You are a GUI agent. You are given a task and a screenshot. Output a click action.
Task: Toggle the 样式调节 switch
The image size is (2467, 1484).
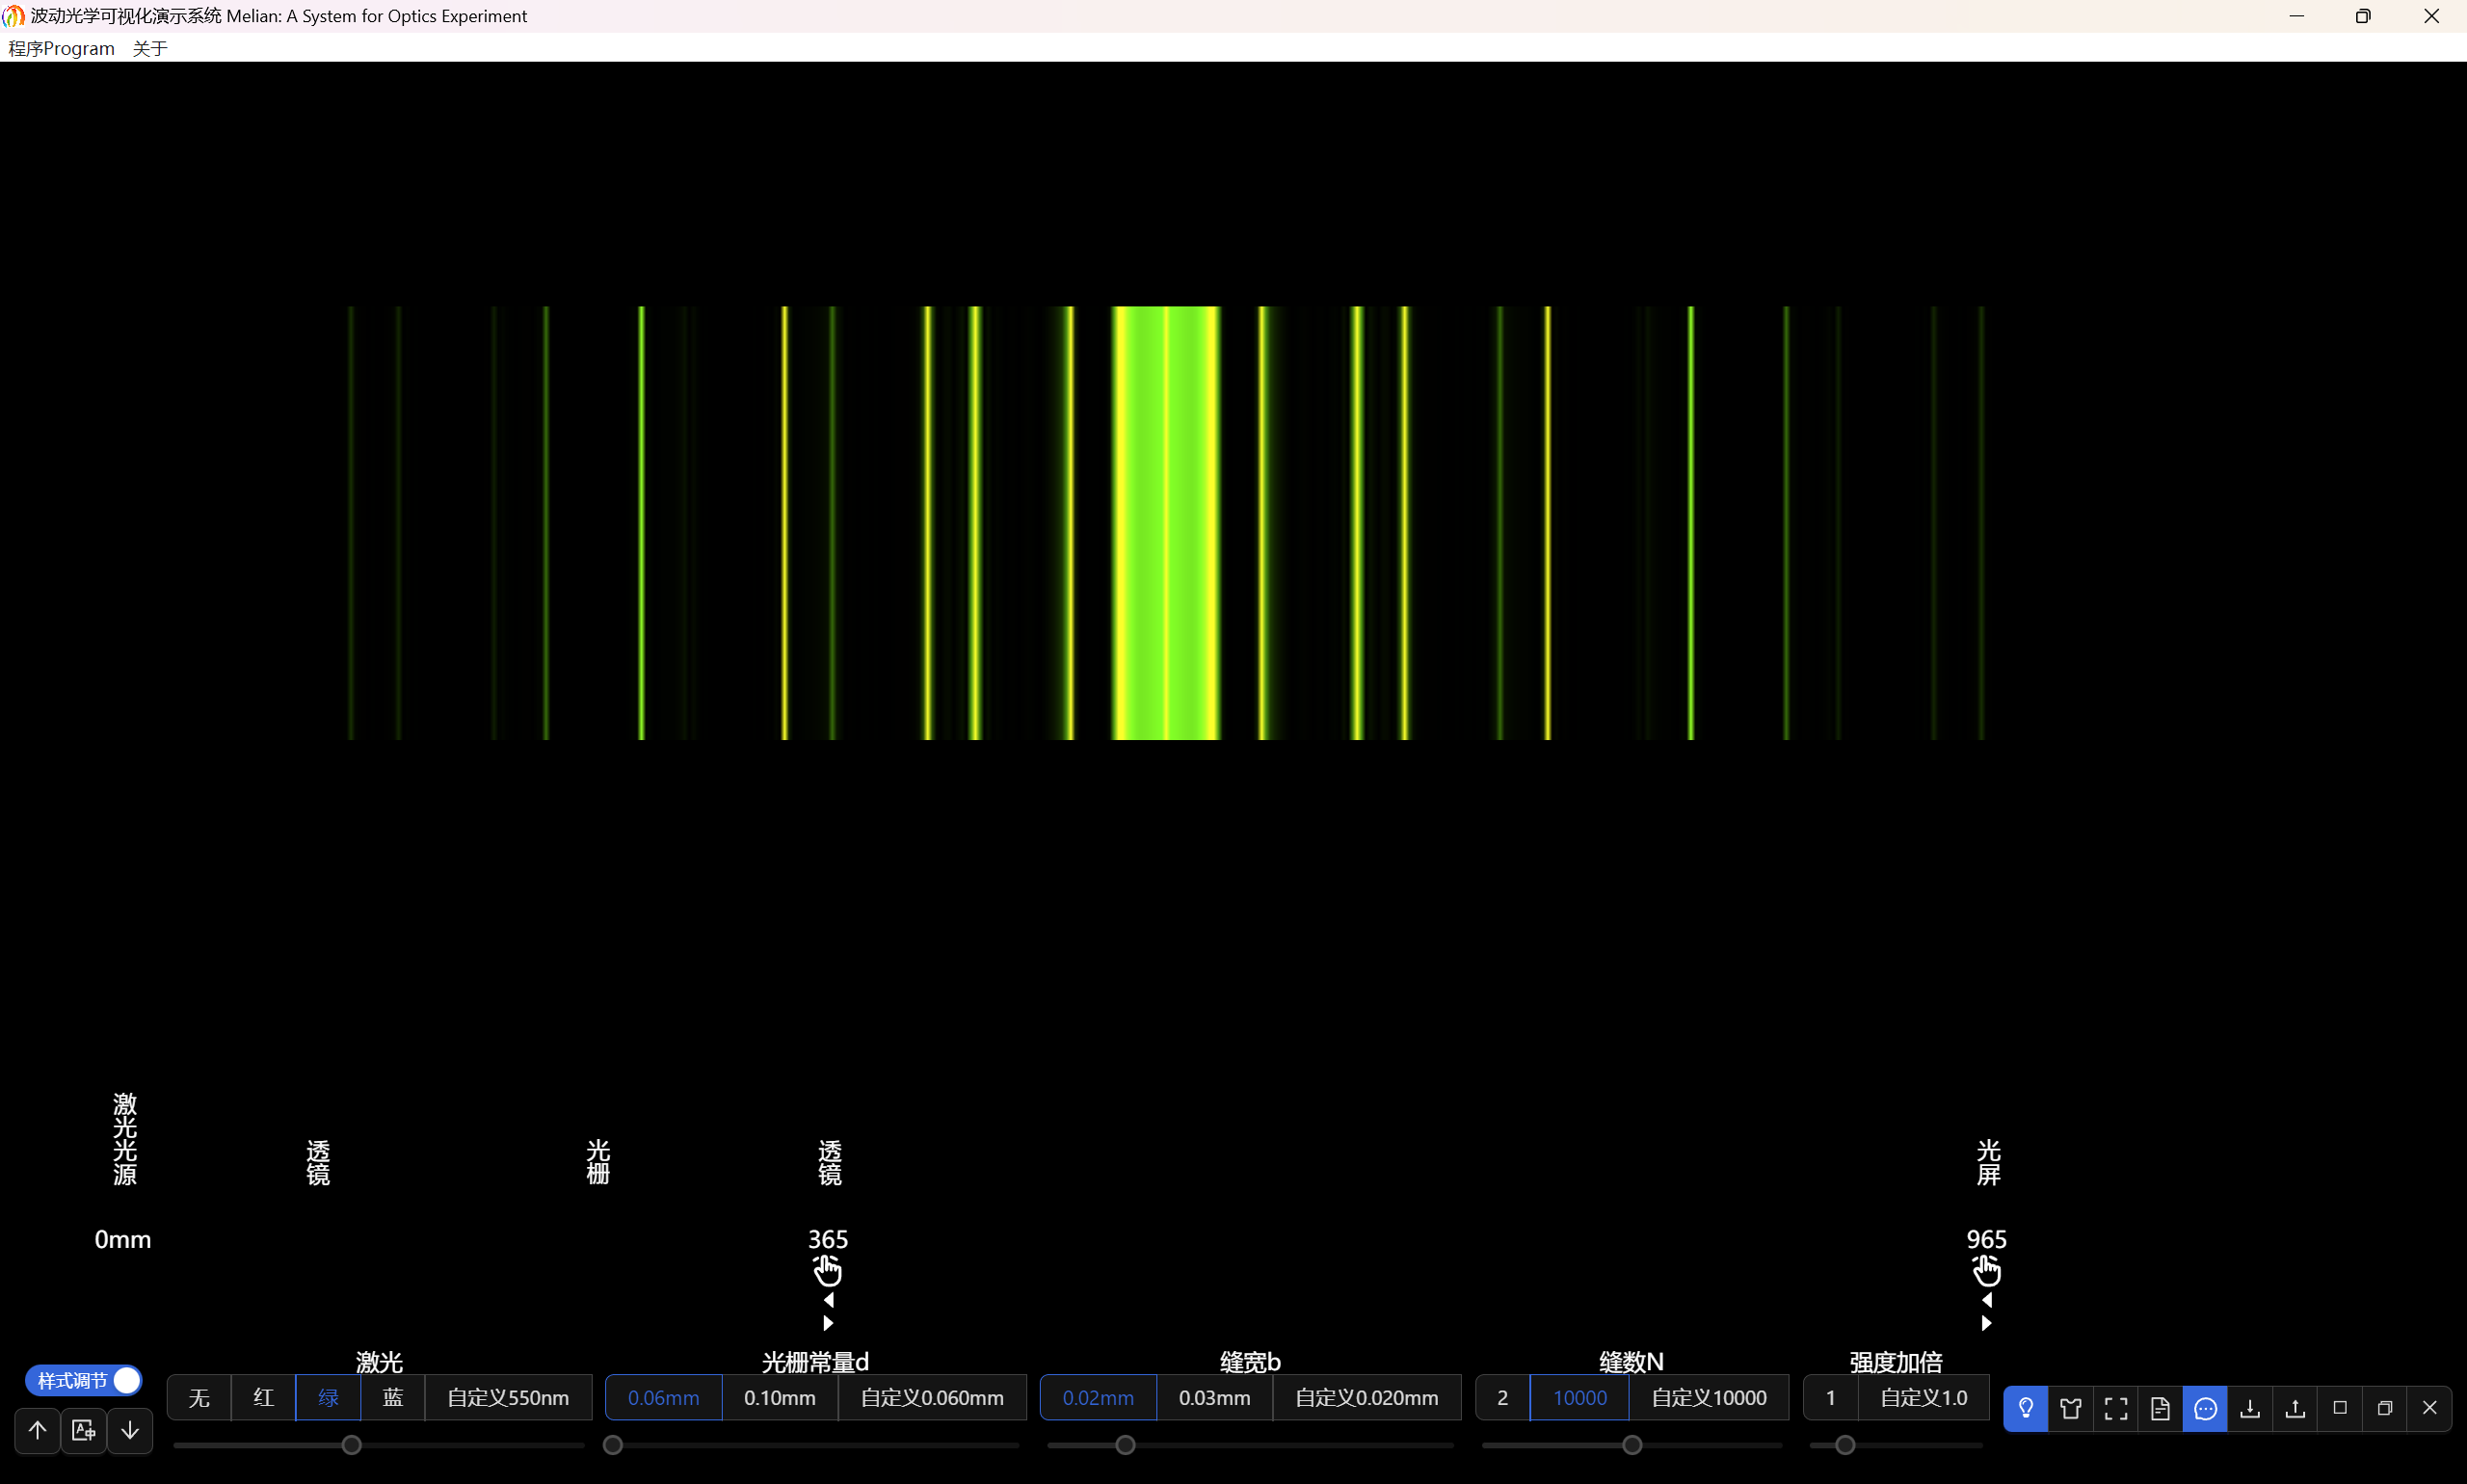(84, 1380)
